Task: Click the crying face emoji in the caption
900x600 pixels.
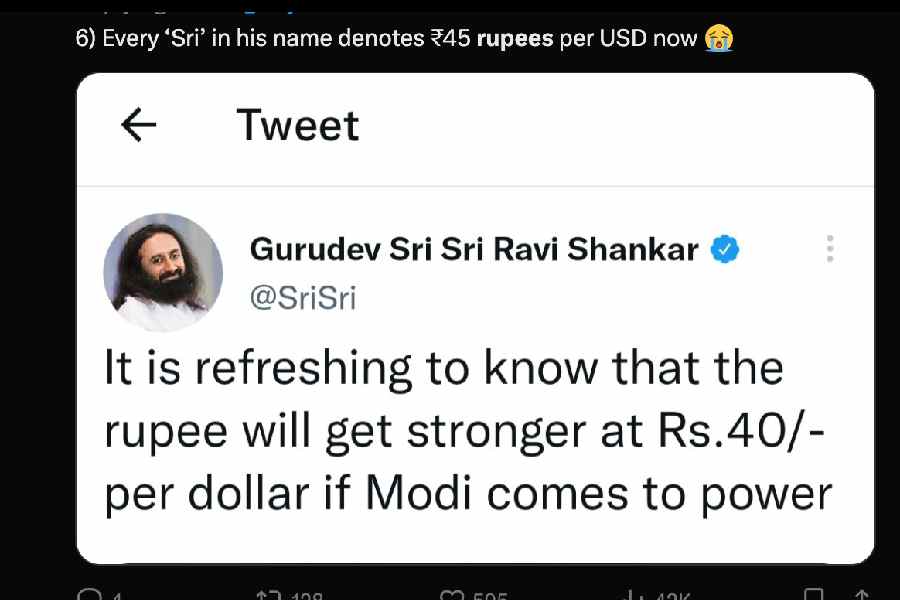Action: tap(718, 38)
